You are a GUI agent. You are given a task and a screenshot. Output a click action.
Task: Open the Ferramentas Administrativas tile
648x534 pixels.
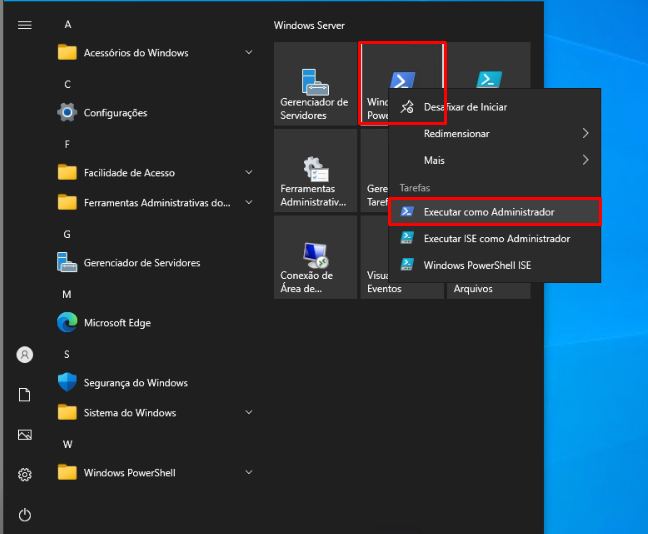315,171
